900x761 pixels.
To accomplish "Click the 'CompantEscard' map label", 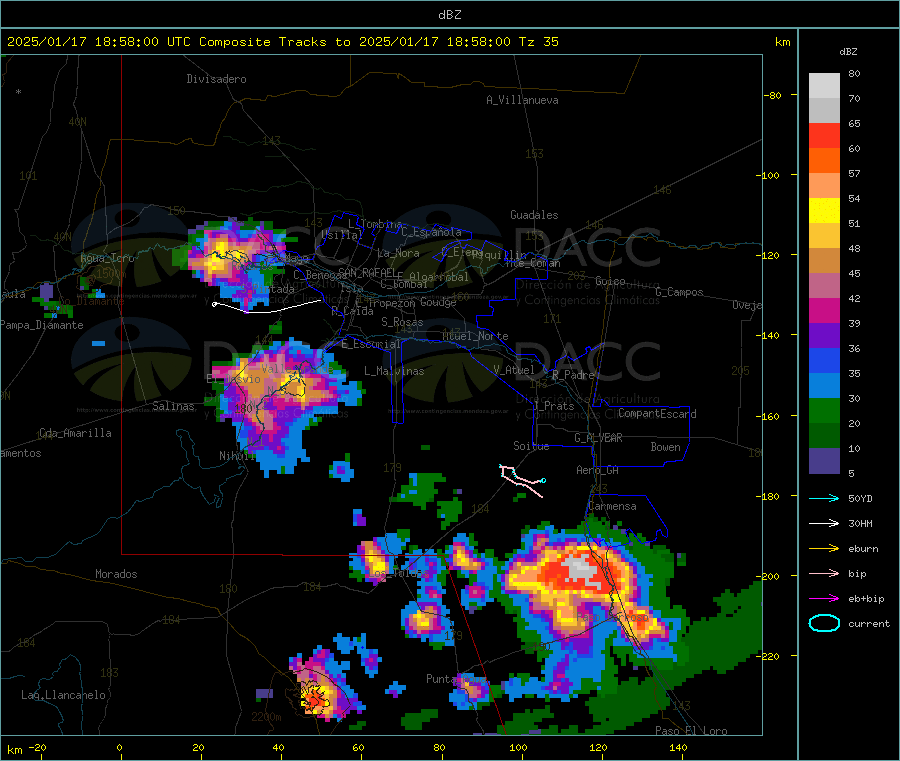I will [657, 413].
